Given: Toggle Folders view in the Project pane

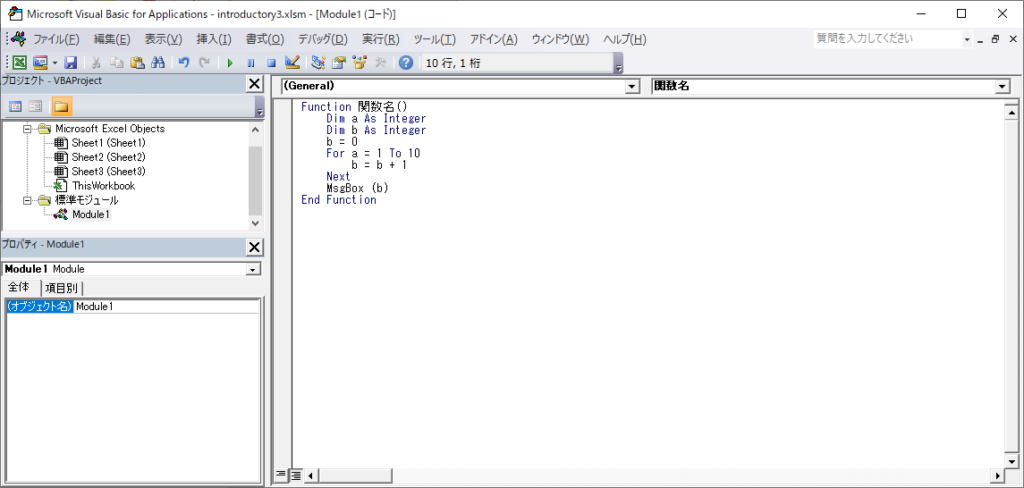Looking at the screenshot, I should (61, 106).
